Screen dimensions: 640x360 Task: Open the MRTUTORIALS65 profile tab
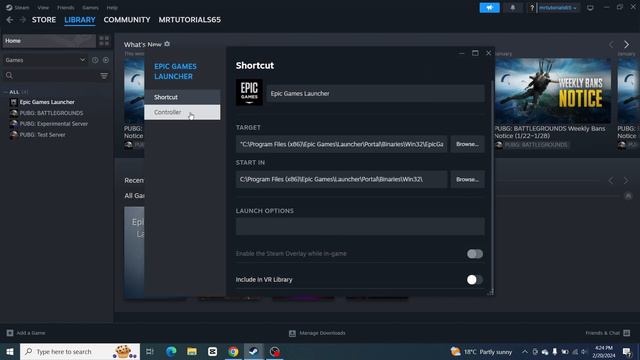[189, 20]
